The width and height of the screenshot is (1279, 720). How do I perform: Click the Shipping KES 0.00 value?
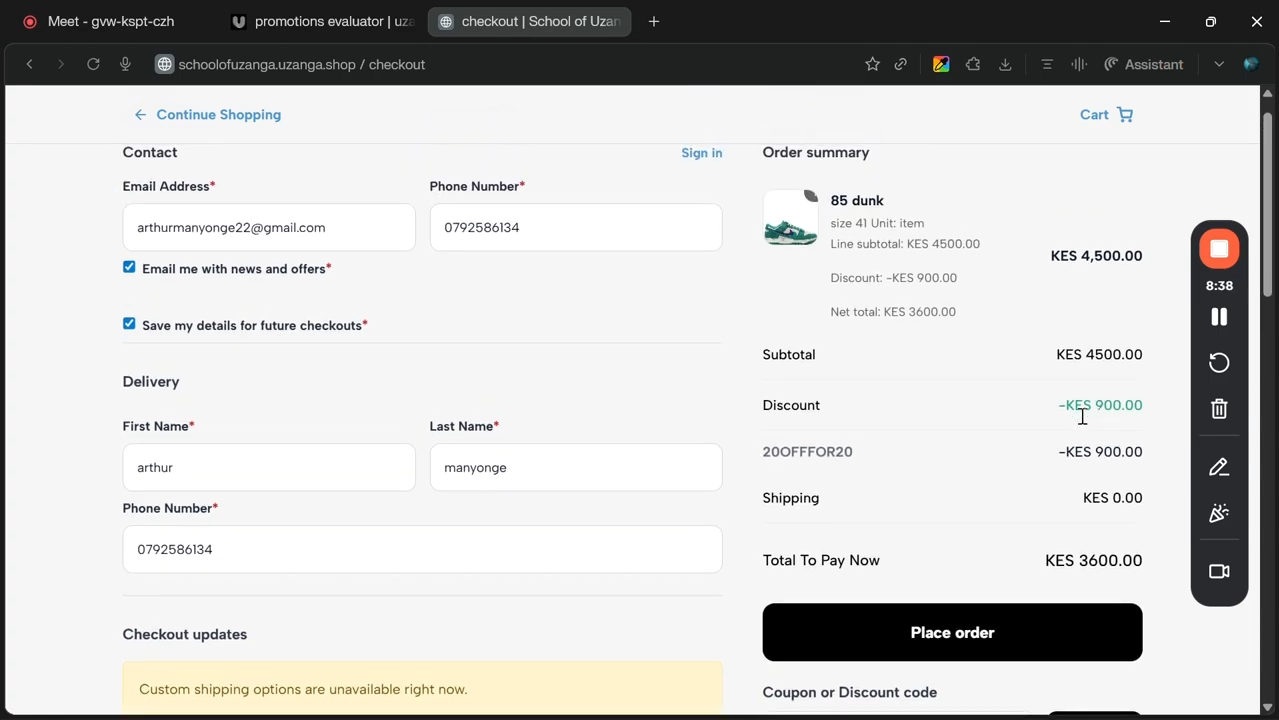pos(1113,498)
